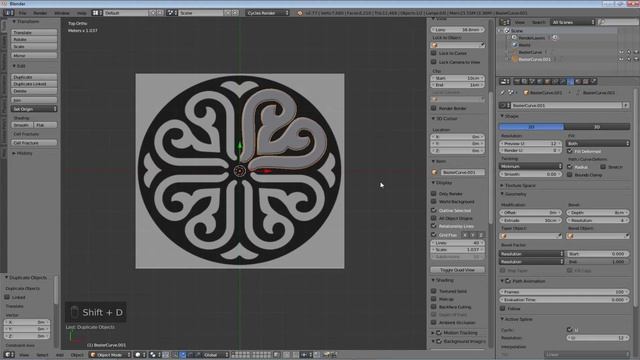
Task: Open the Object Data curve properties tab icon
Action: 571,82
